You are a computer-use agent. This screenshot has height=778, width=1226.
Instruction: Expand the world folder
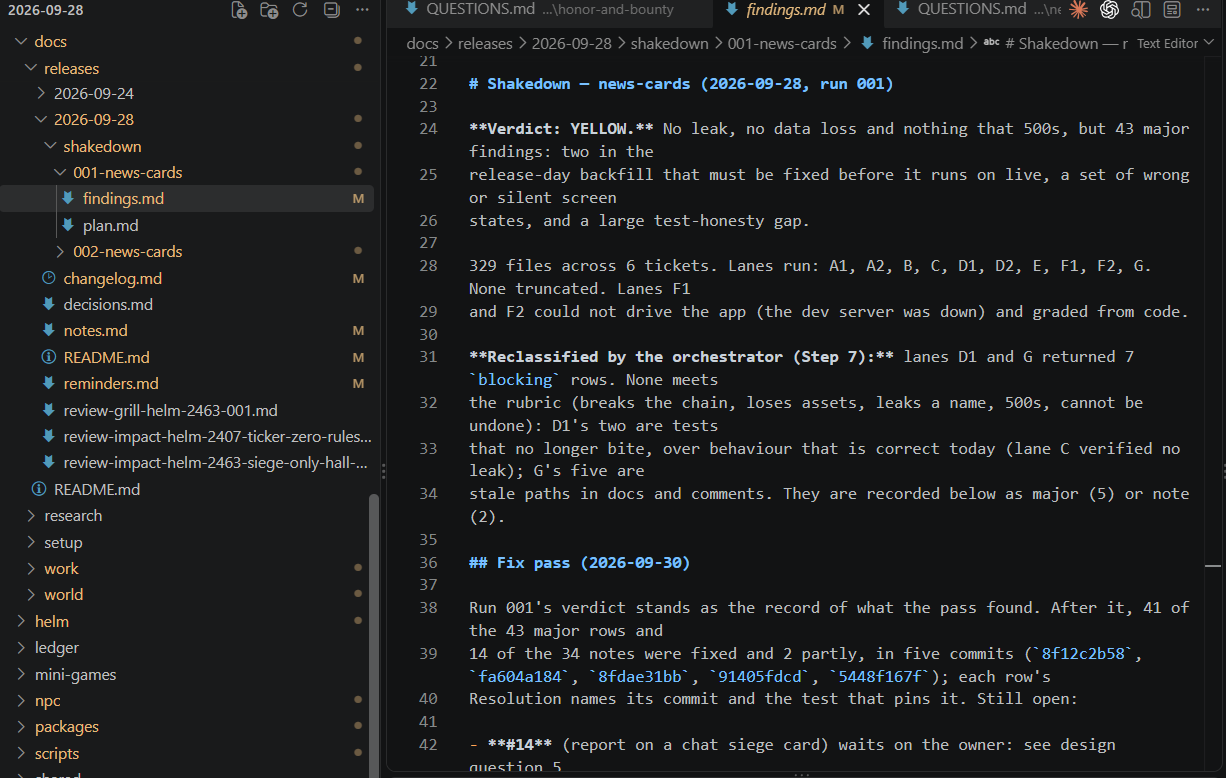[x=32, y=594]
